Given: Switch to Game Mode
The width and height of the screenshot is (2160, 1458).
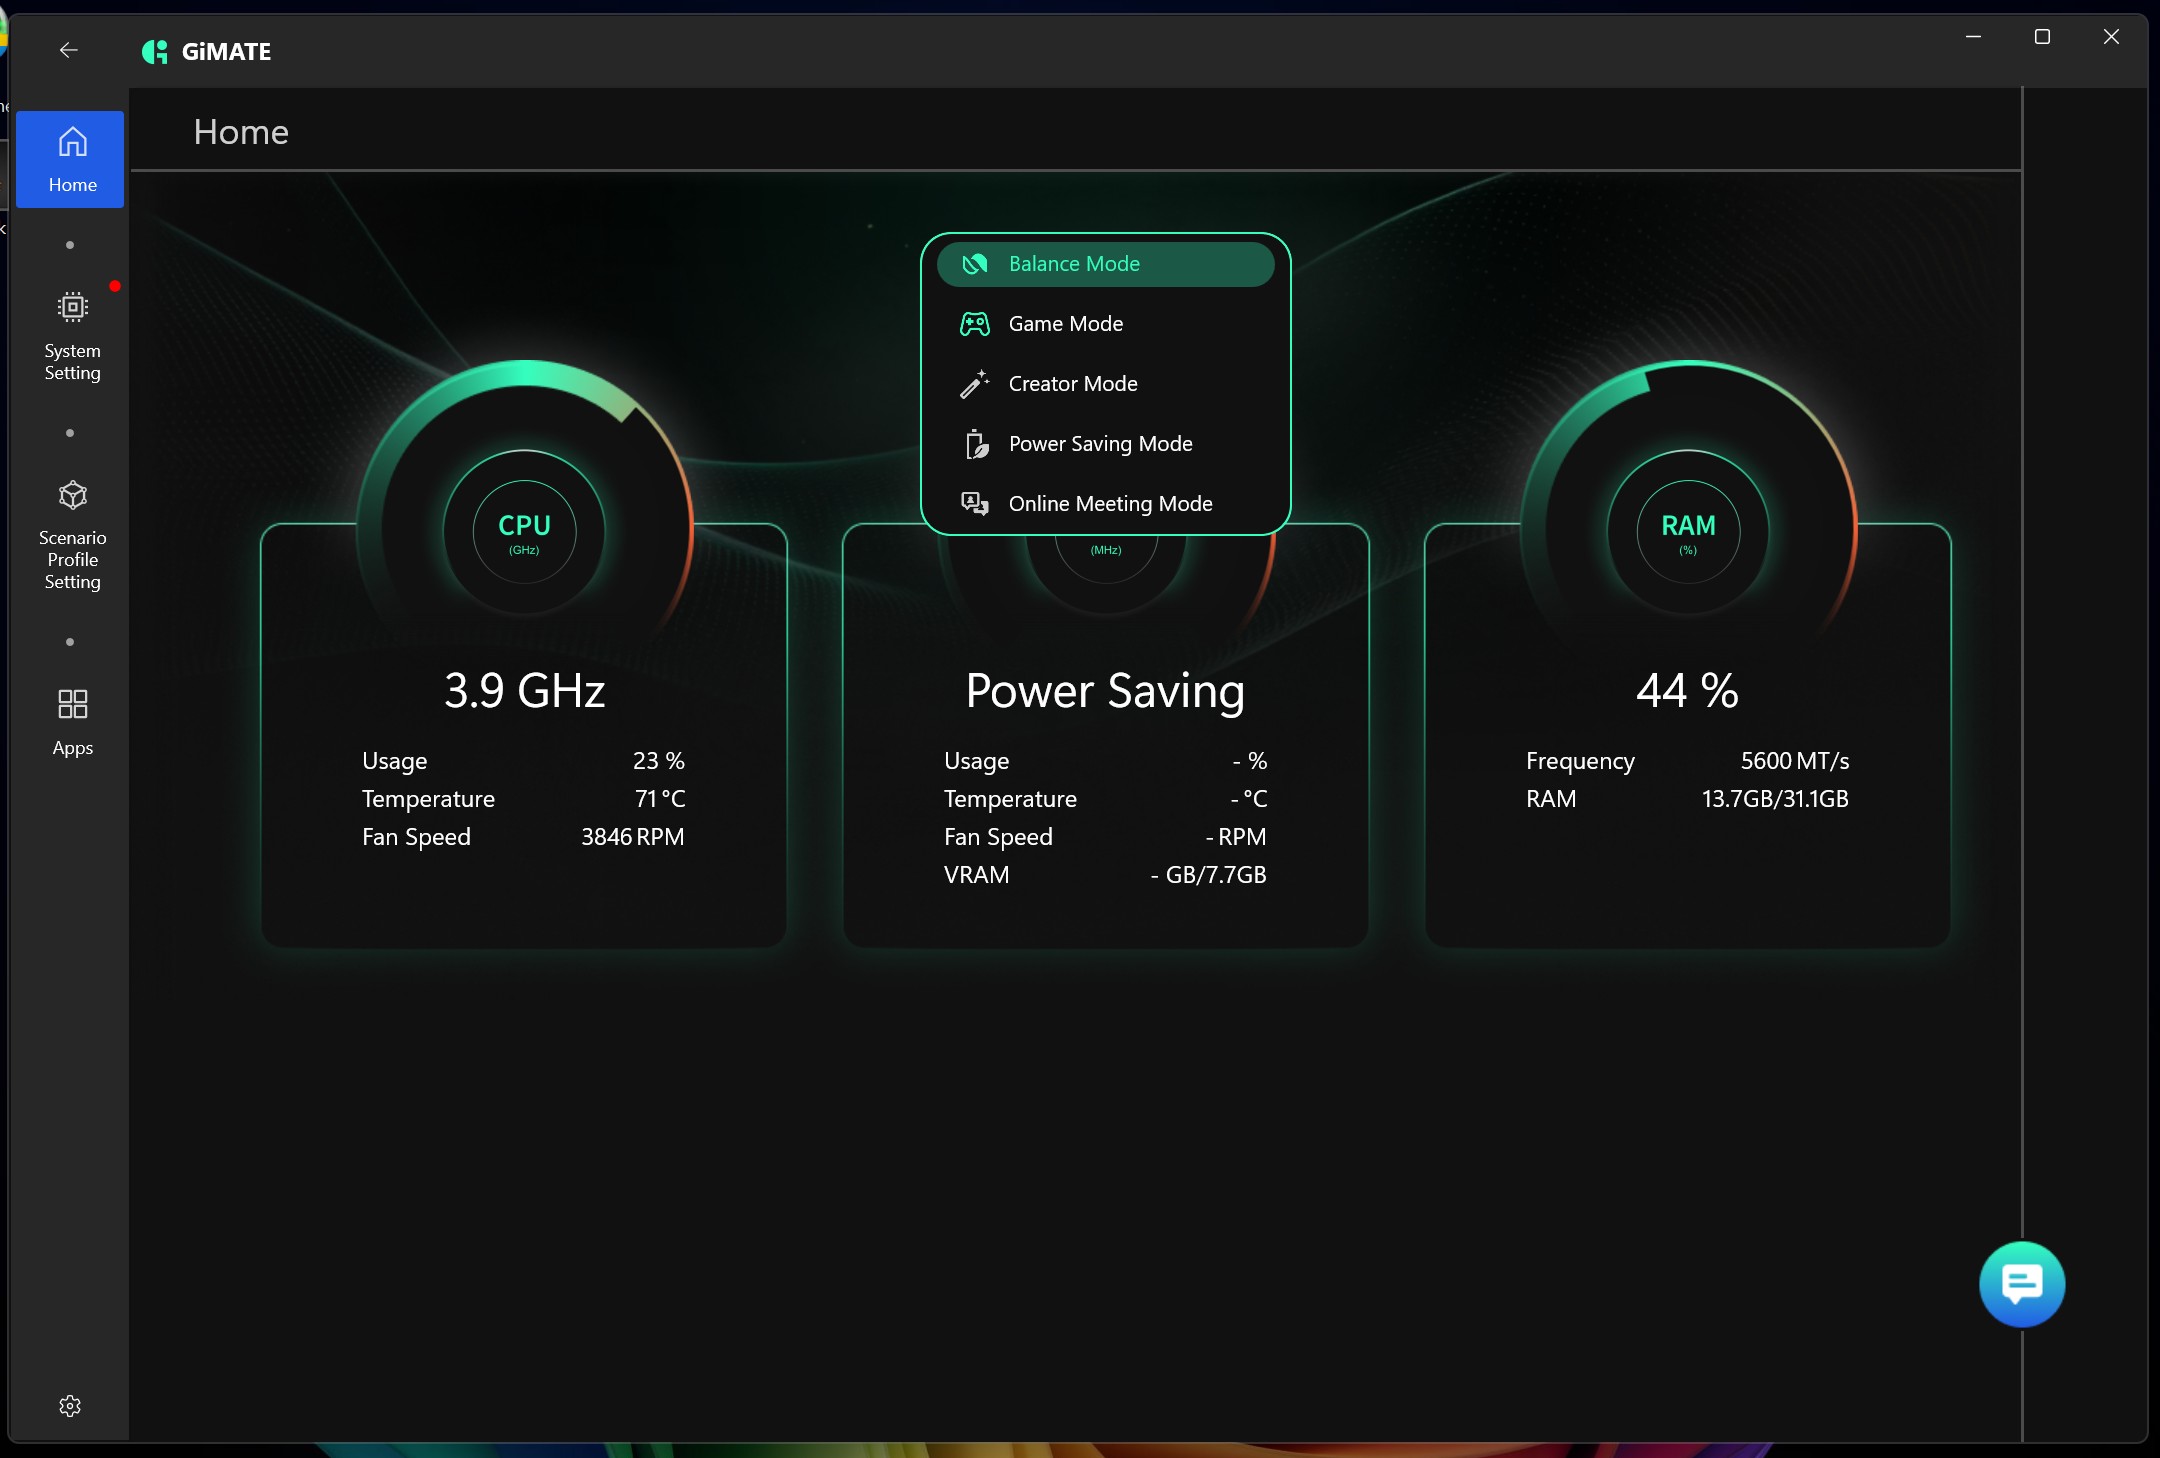Looking at the screenshot, I should 1065,324.
